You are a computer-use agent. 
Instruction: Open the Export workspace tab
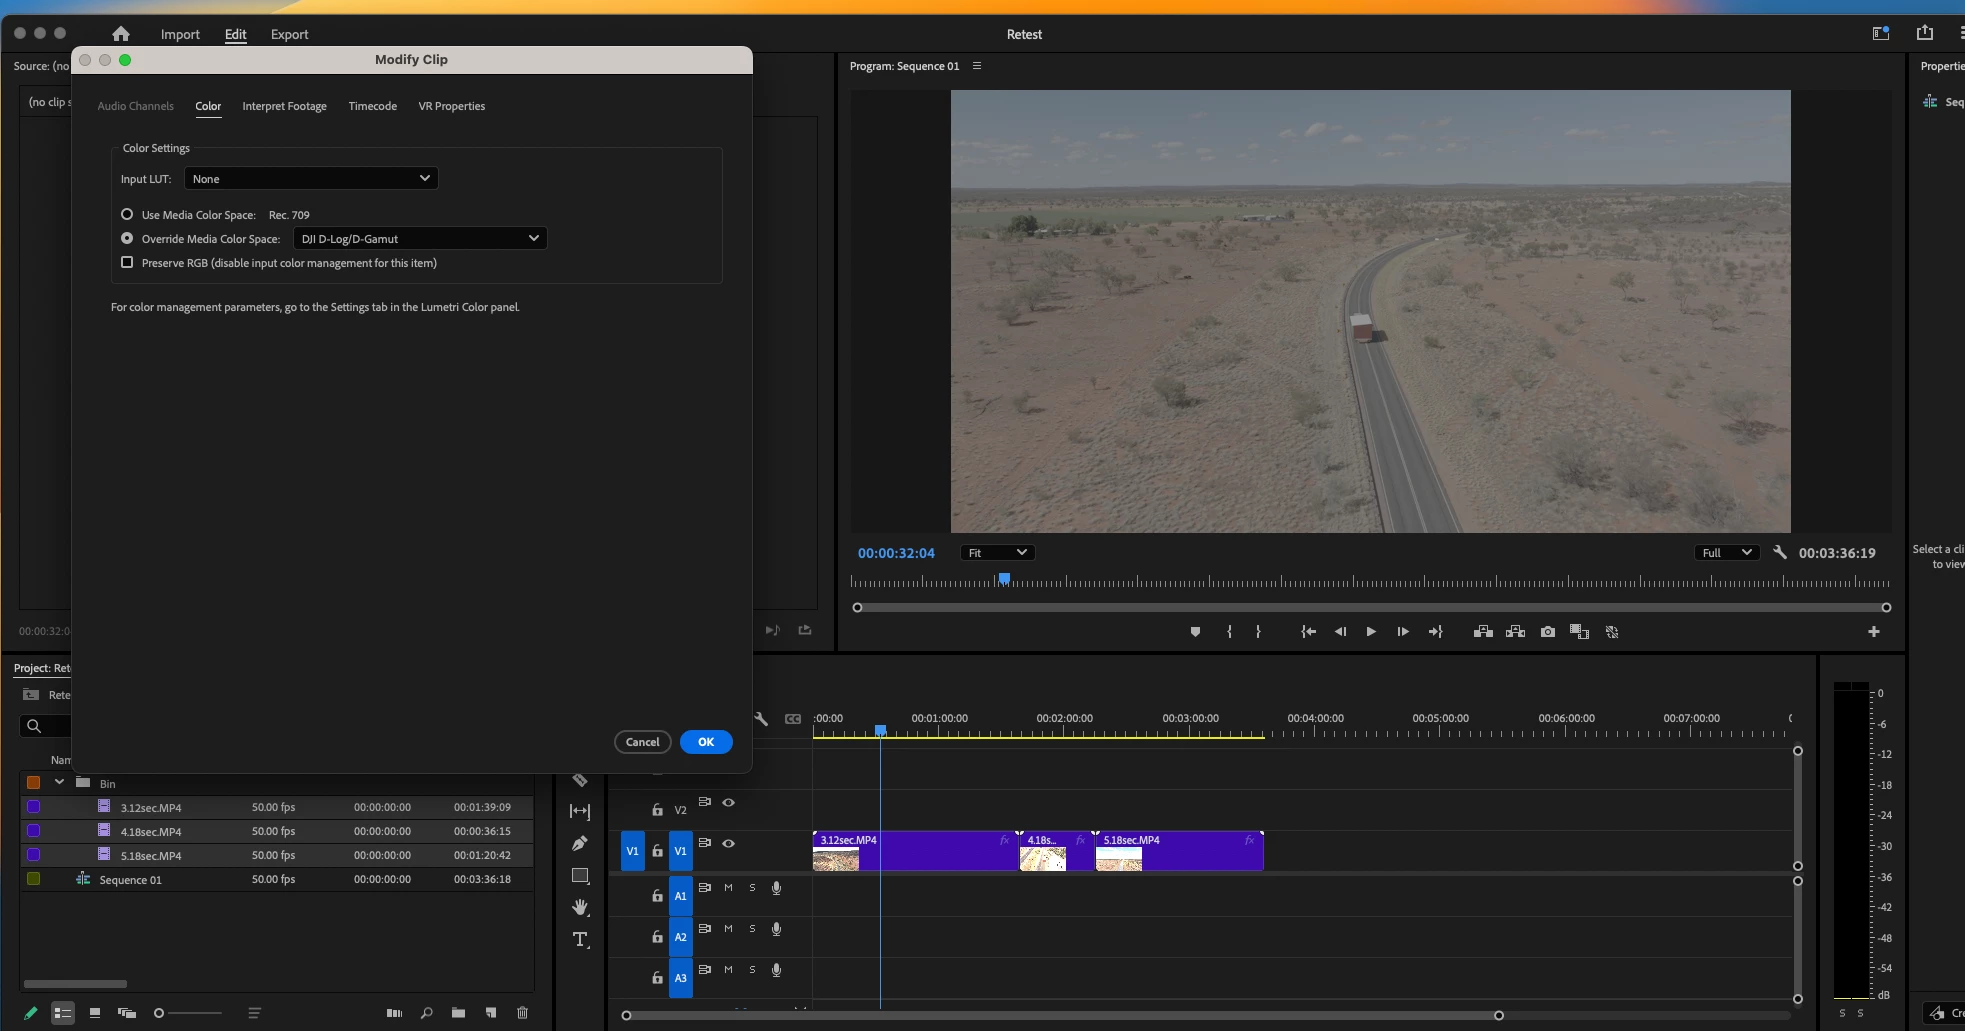click(x=289, y=34)
